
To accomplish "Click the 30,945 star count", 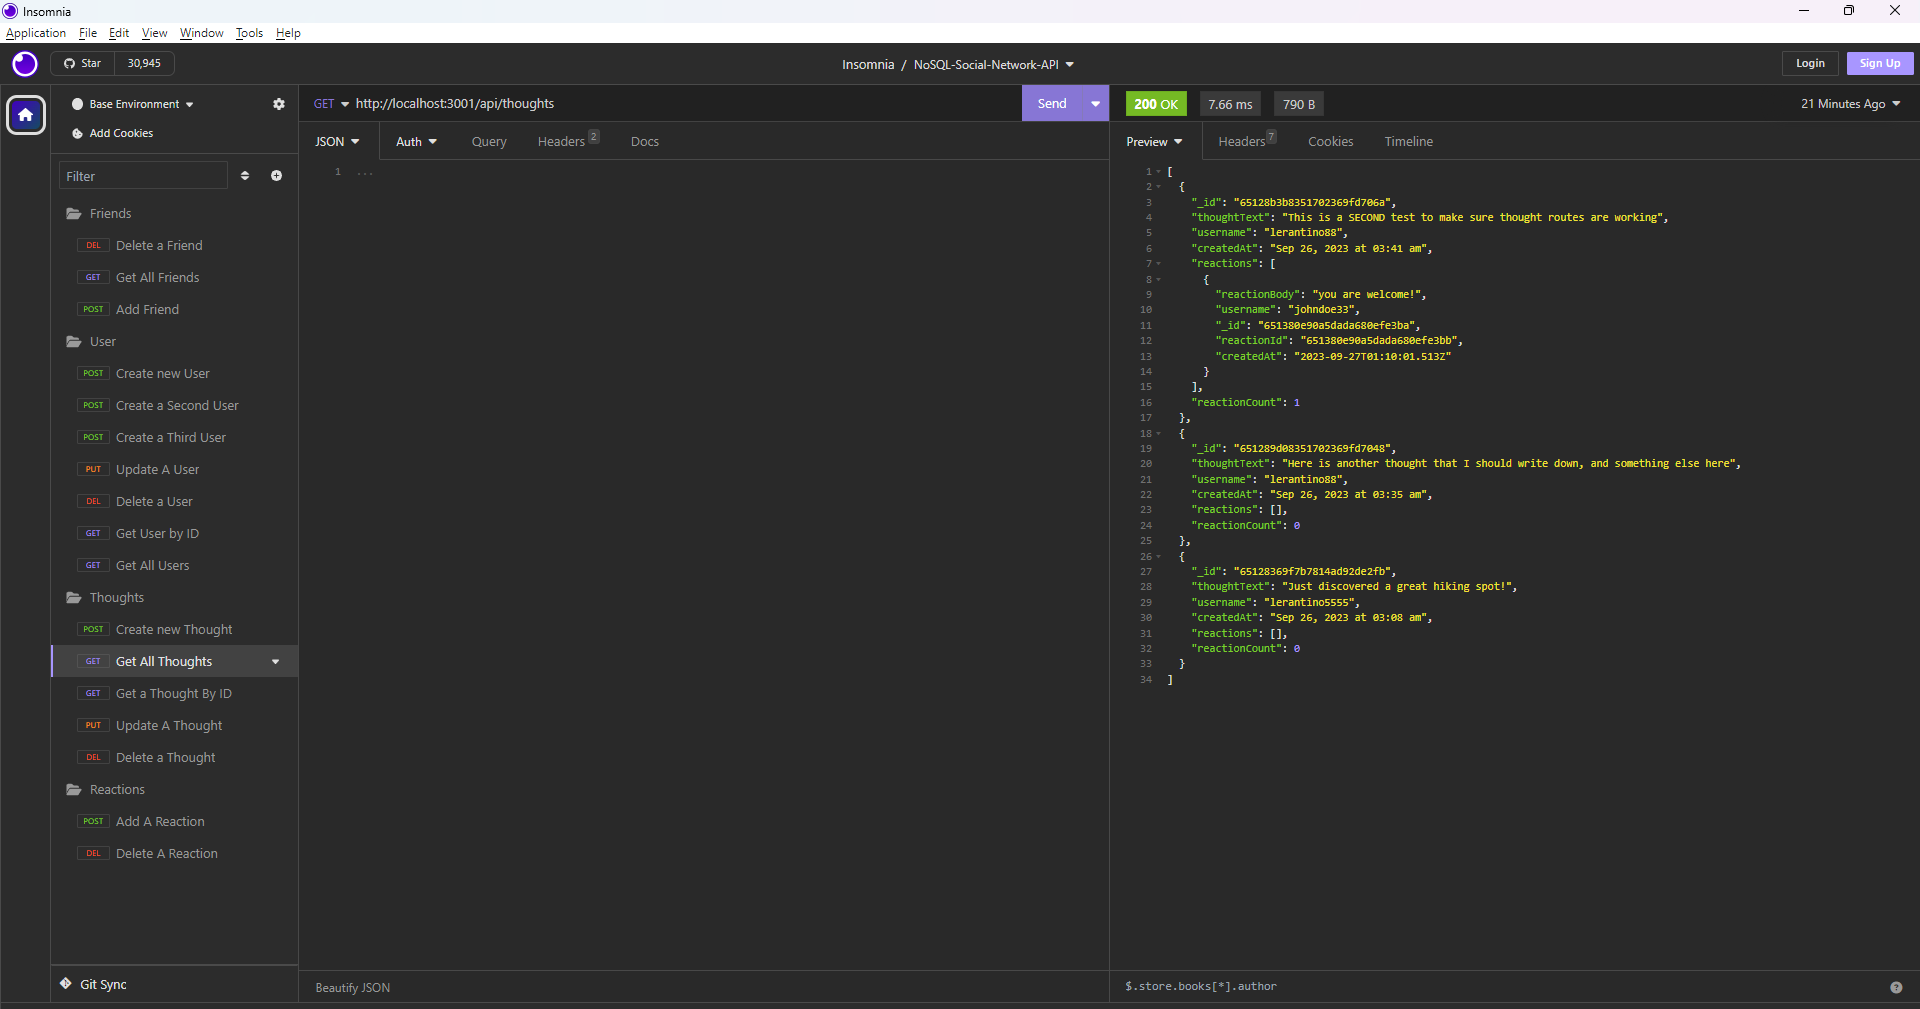I will (x=144, y=63).
